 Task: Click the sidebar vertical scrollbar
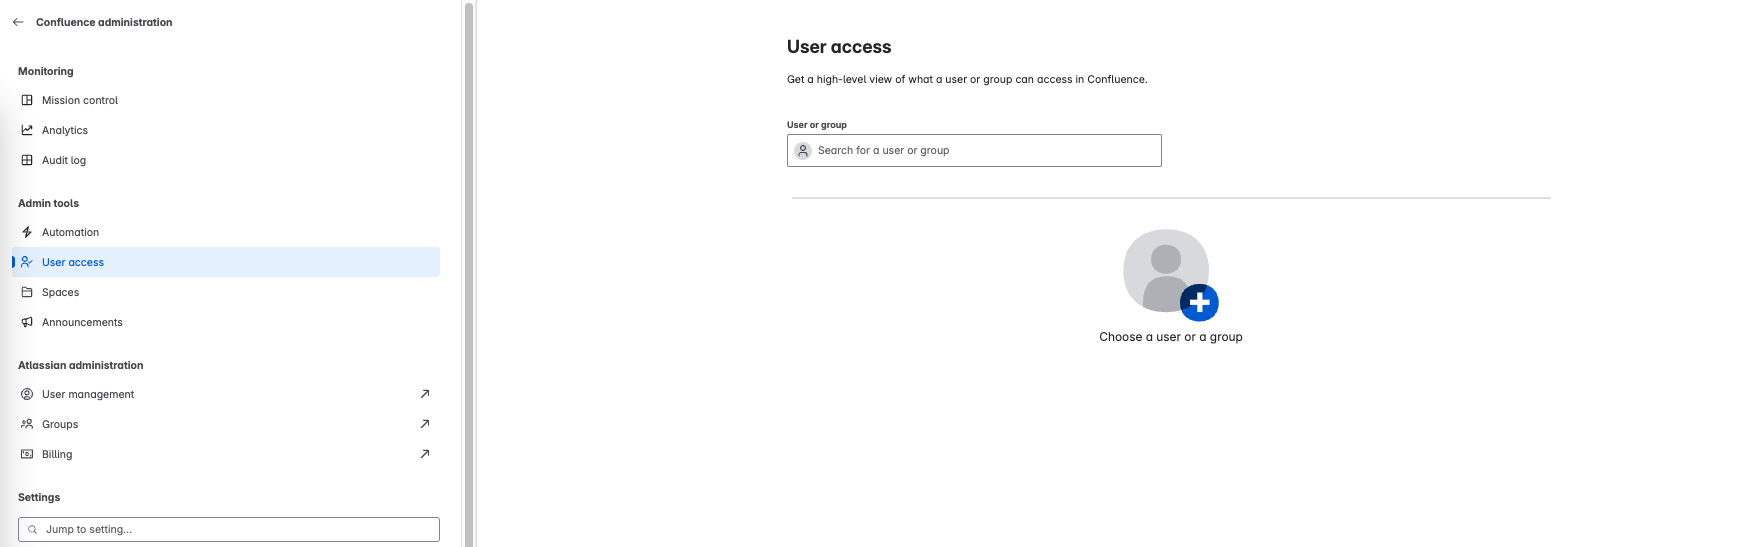coord(468,273)
